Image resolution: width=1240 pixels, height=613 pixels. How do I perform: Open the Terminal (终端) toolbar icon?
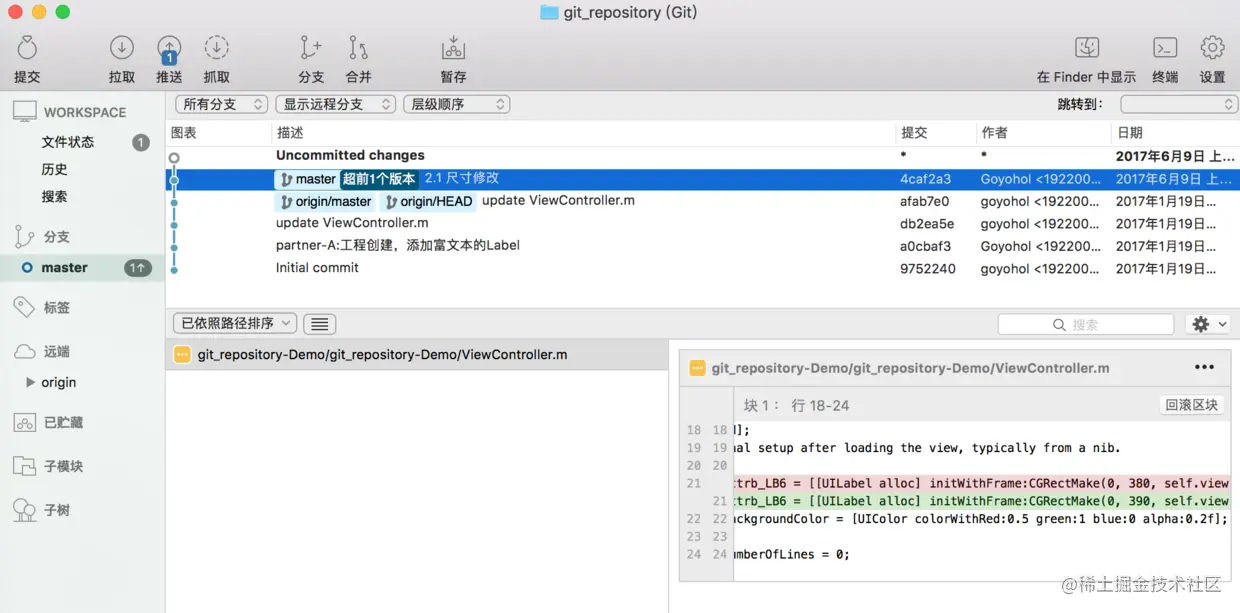[1165, 48]
